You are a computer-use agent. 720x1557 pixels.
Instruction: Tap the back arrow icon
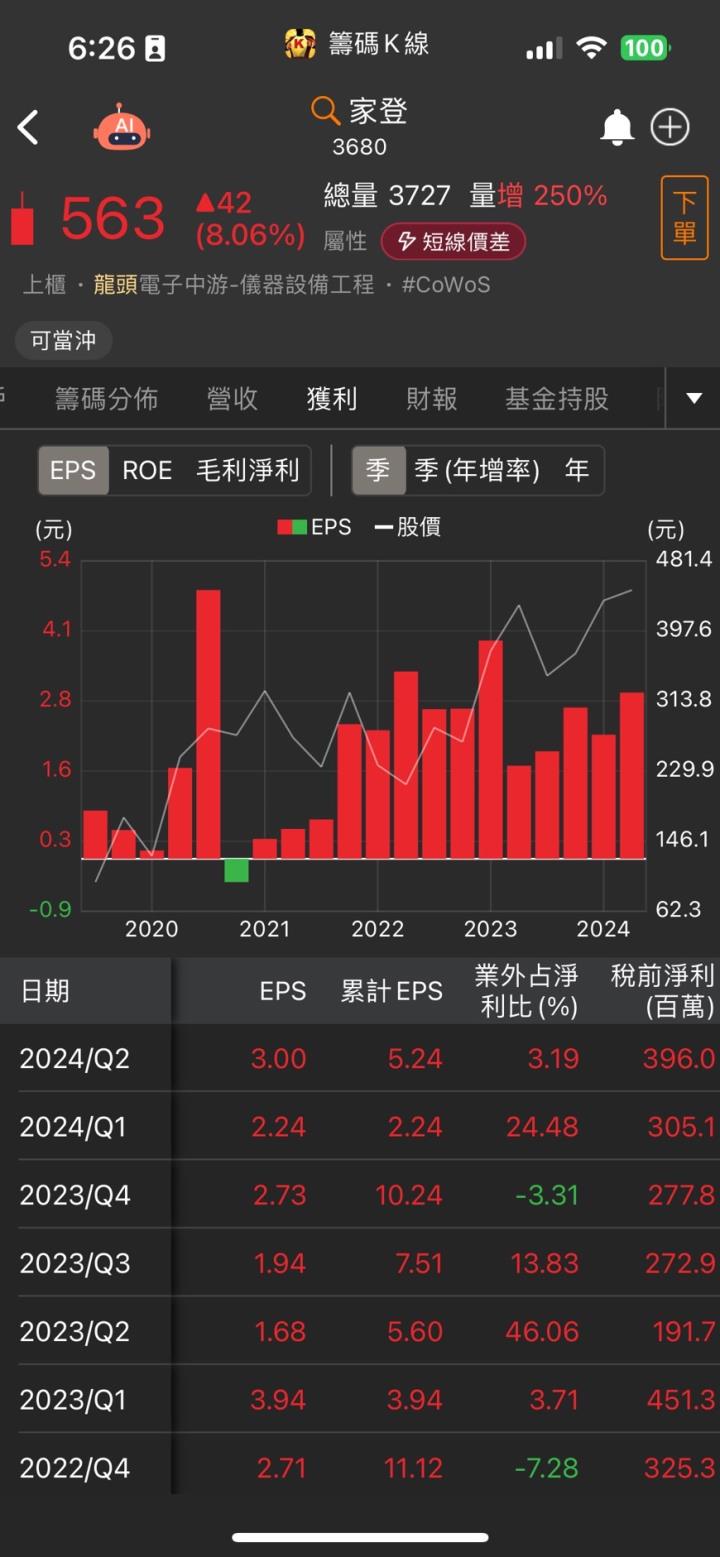pos(28,128)
